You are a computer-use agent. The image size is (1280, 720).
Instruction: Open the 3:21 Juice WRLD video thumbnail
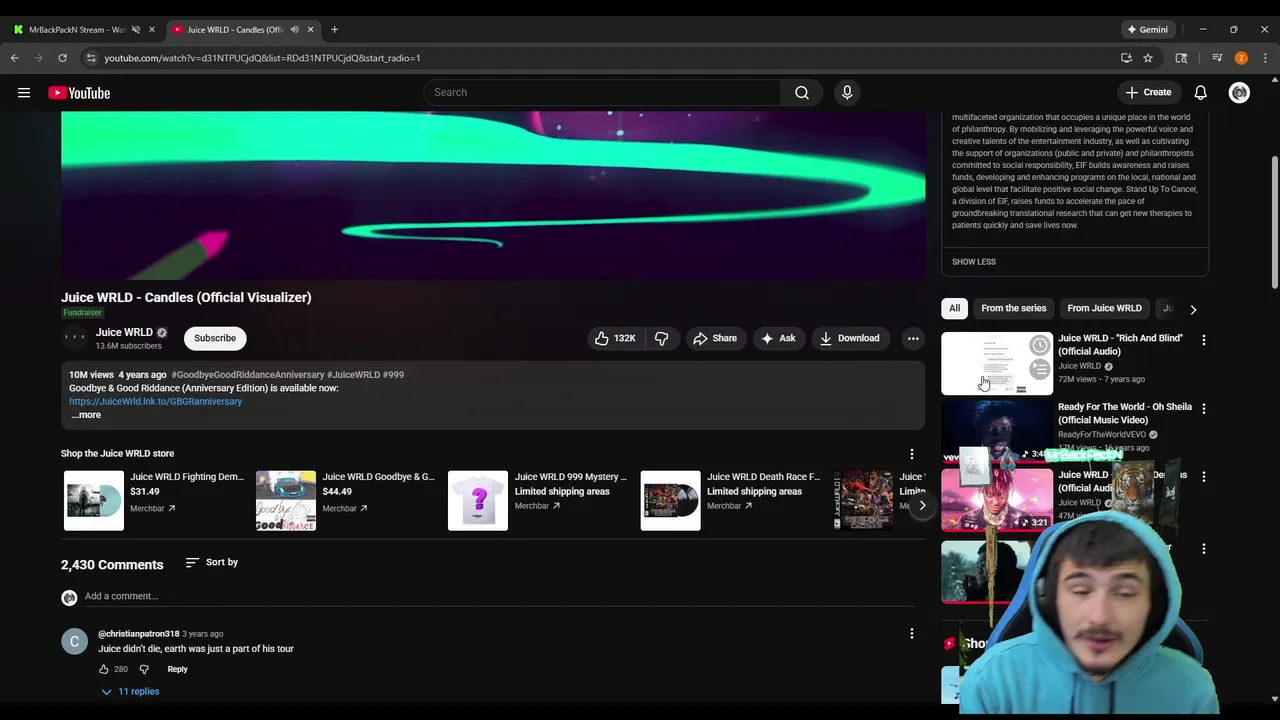pyautogui.click(x=997, y=500)
